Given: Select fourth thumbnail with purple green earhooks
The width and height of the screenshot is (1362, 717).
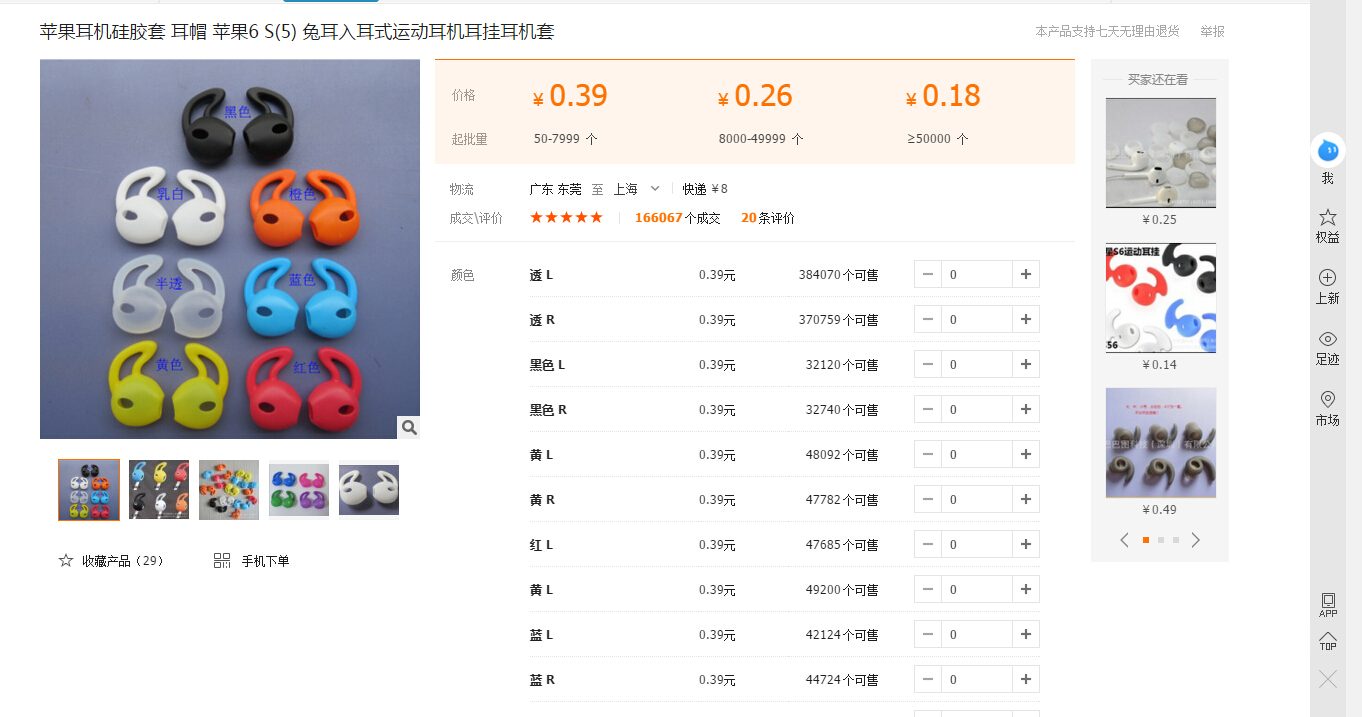Looking at the screenshot, I should [299, 490].
